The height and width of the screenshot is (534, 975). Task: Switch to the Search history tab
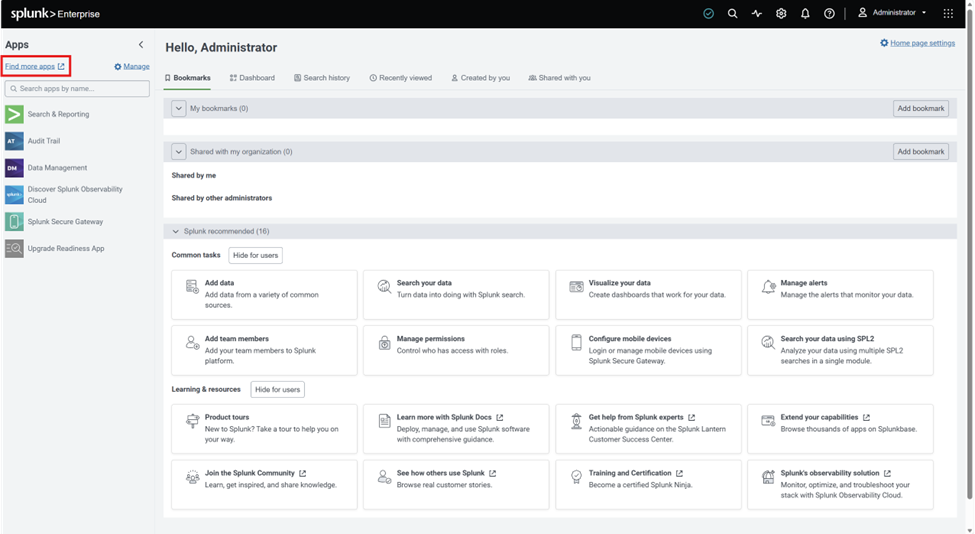coord(322,78)
